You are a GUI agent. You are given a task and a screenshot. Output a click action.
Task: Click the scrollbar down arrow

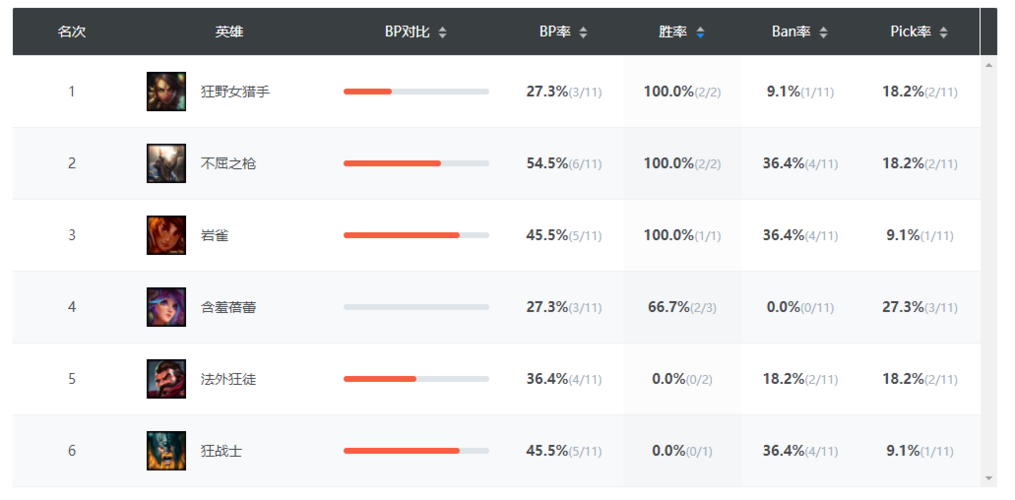click(x=989, y=478)
